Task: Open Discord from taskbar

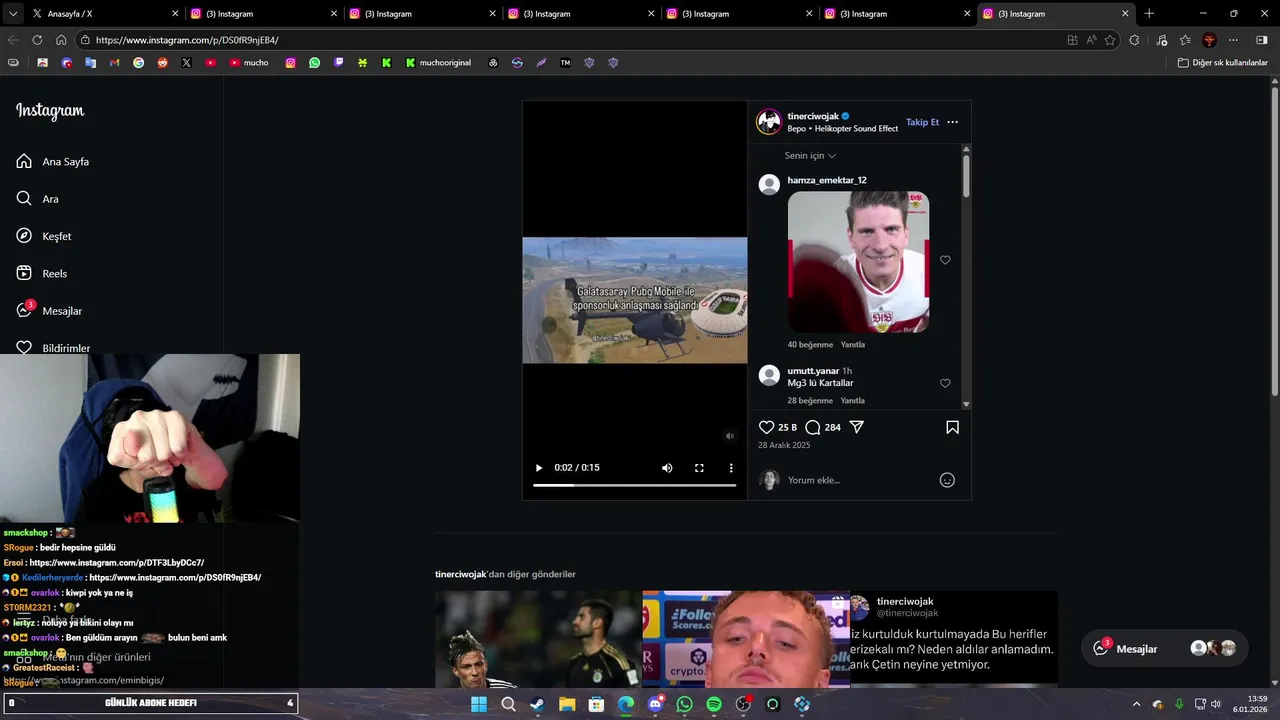Action: point(655,704)
